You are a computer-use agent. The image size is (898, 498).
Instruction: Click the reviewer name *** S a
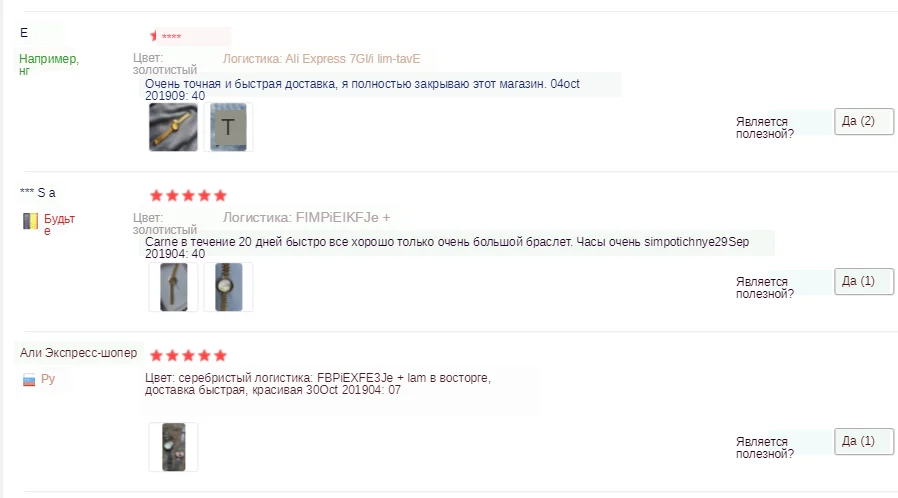38,193
